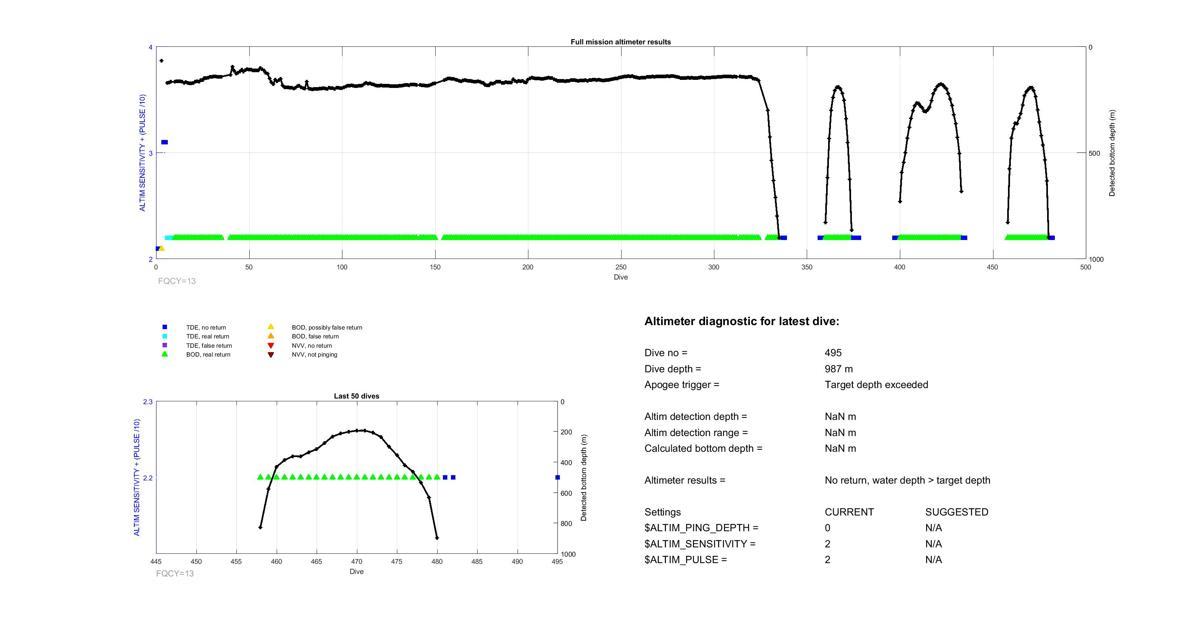Click 'Detected bottom depth (m)' axis label of Last 50 dives plot

(583, 478)
